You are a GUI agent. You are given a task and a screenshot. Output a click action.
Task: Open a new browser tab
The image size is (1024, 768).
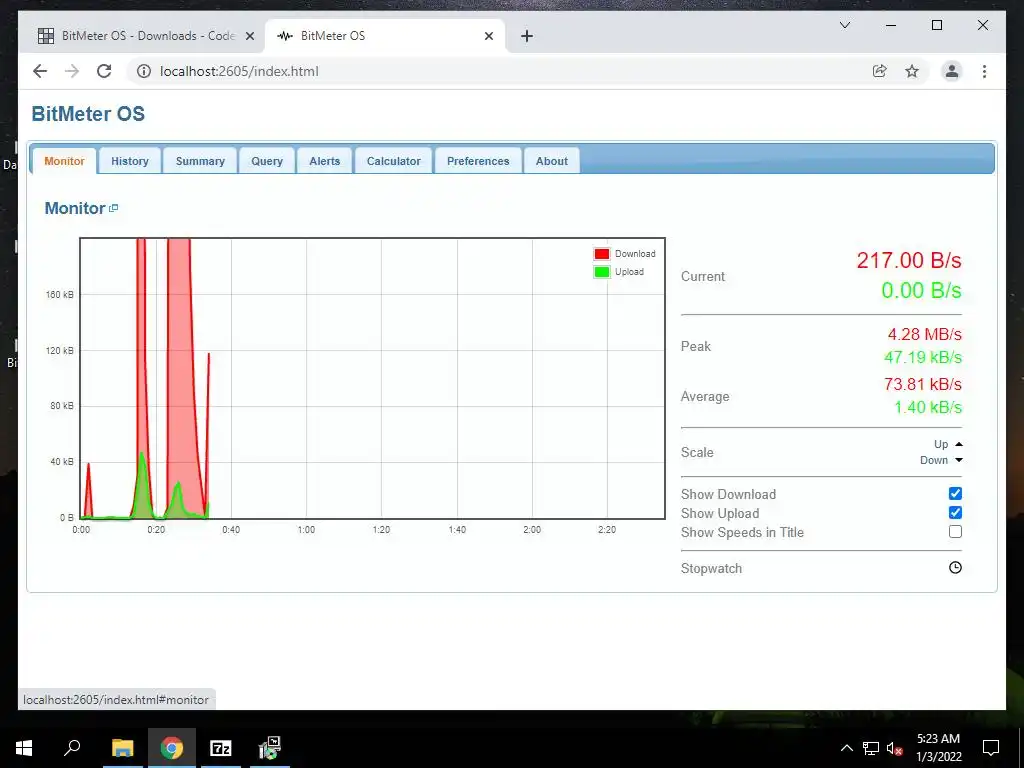(x=527, y=37)
